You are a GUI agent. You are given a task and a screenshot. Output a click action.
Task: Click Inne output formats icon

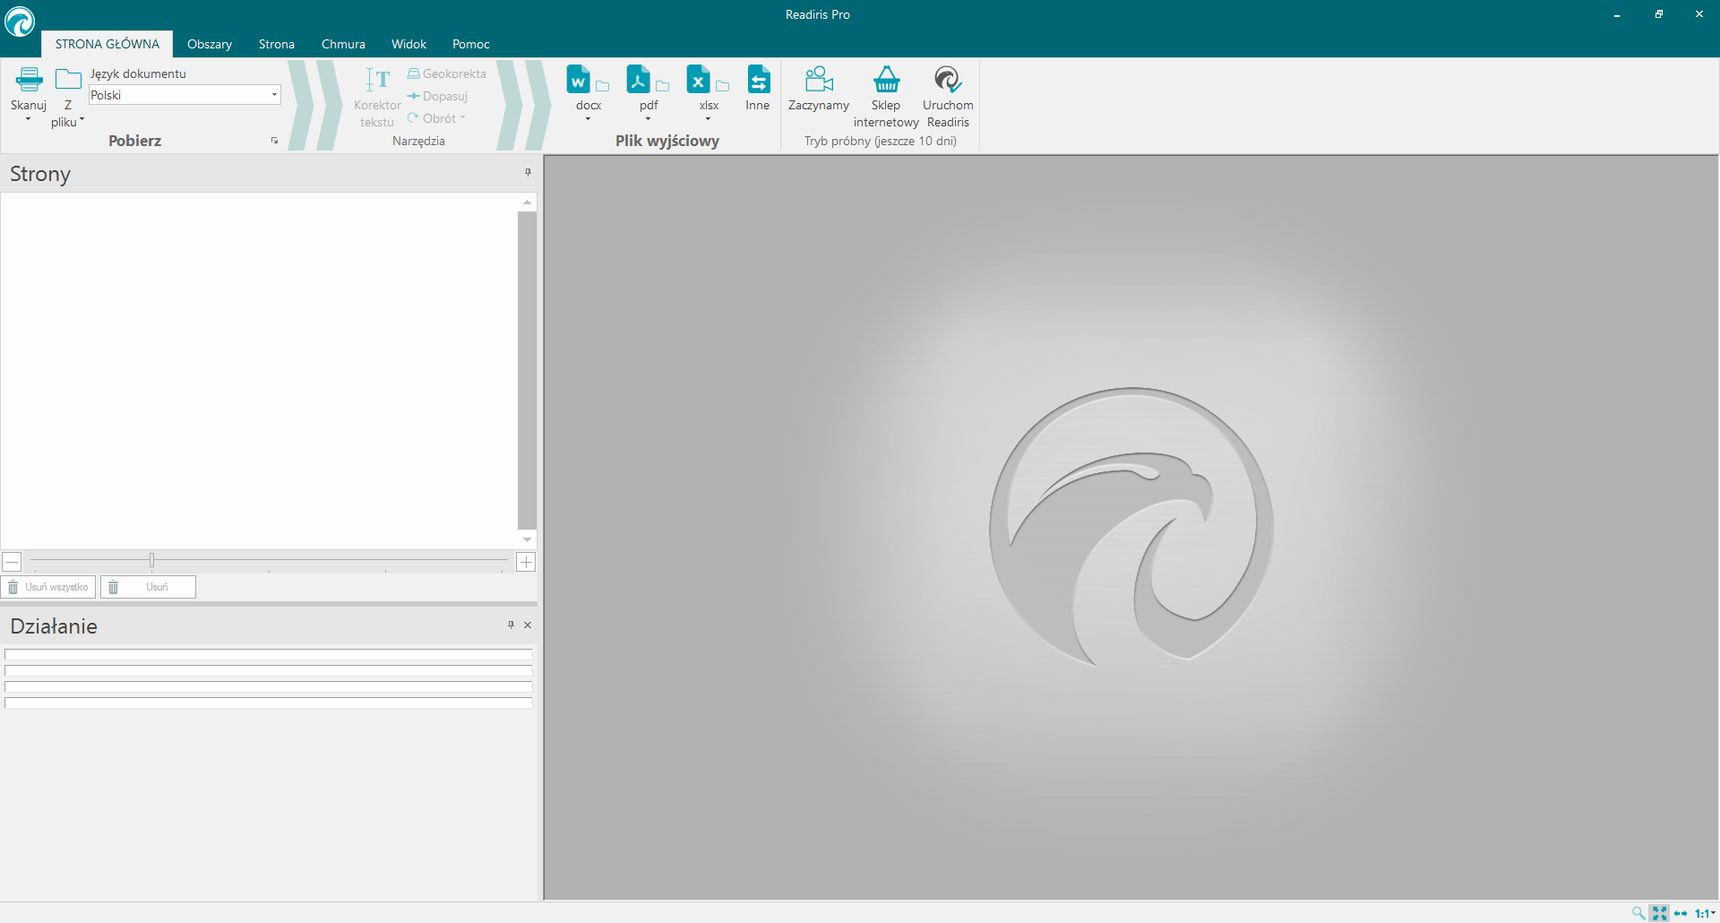pos(758,79)
